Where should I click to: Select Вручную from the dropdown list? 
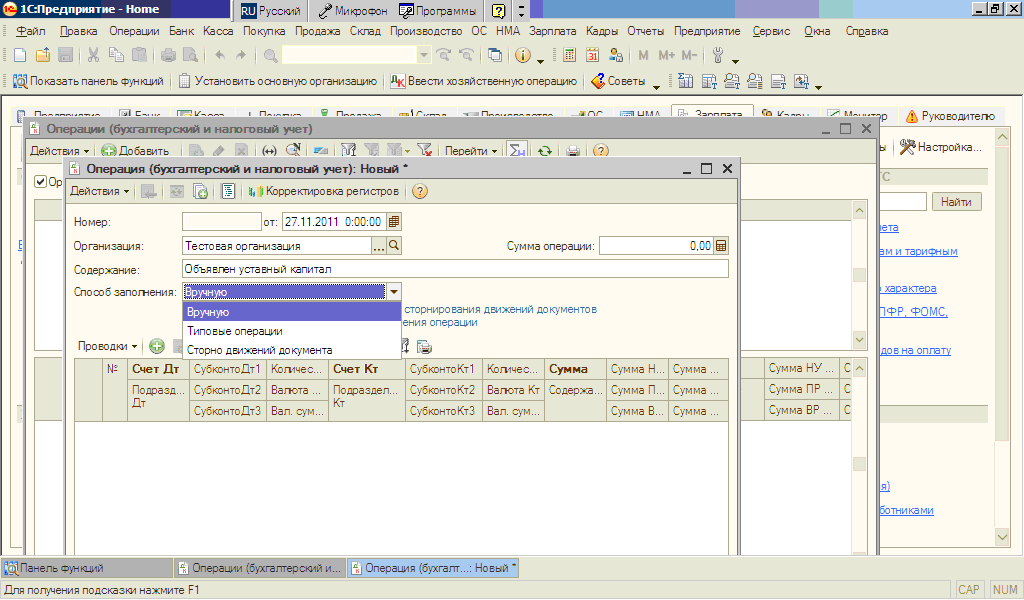click(x=292, y=312)
